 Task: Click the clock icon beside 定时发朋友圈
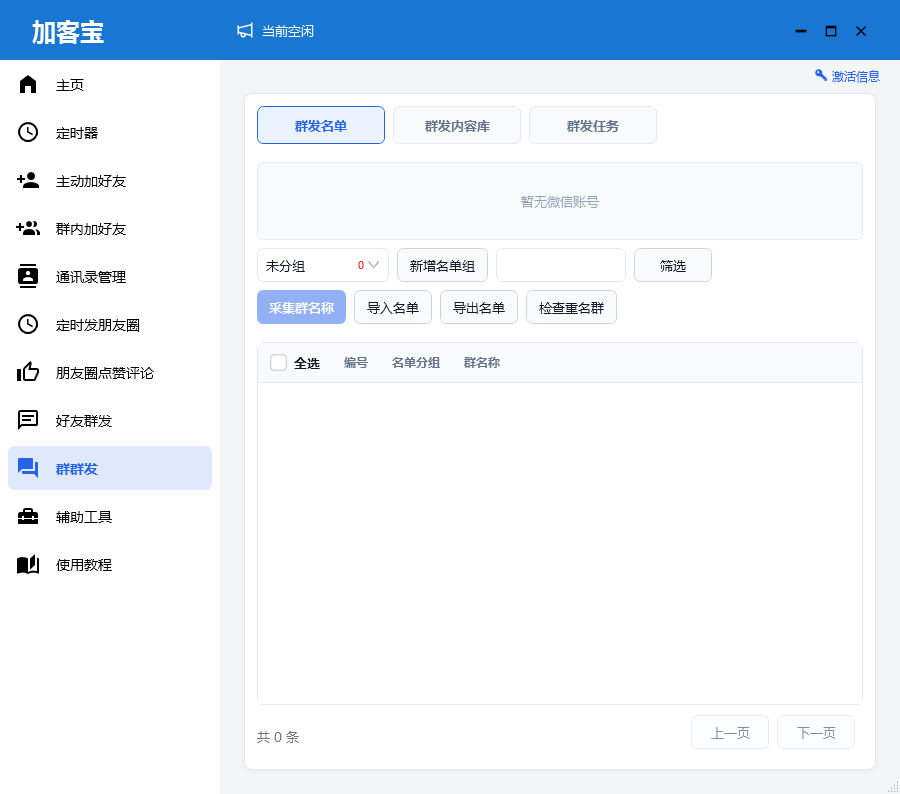(28, 324)
